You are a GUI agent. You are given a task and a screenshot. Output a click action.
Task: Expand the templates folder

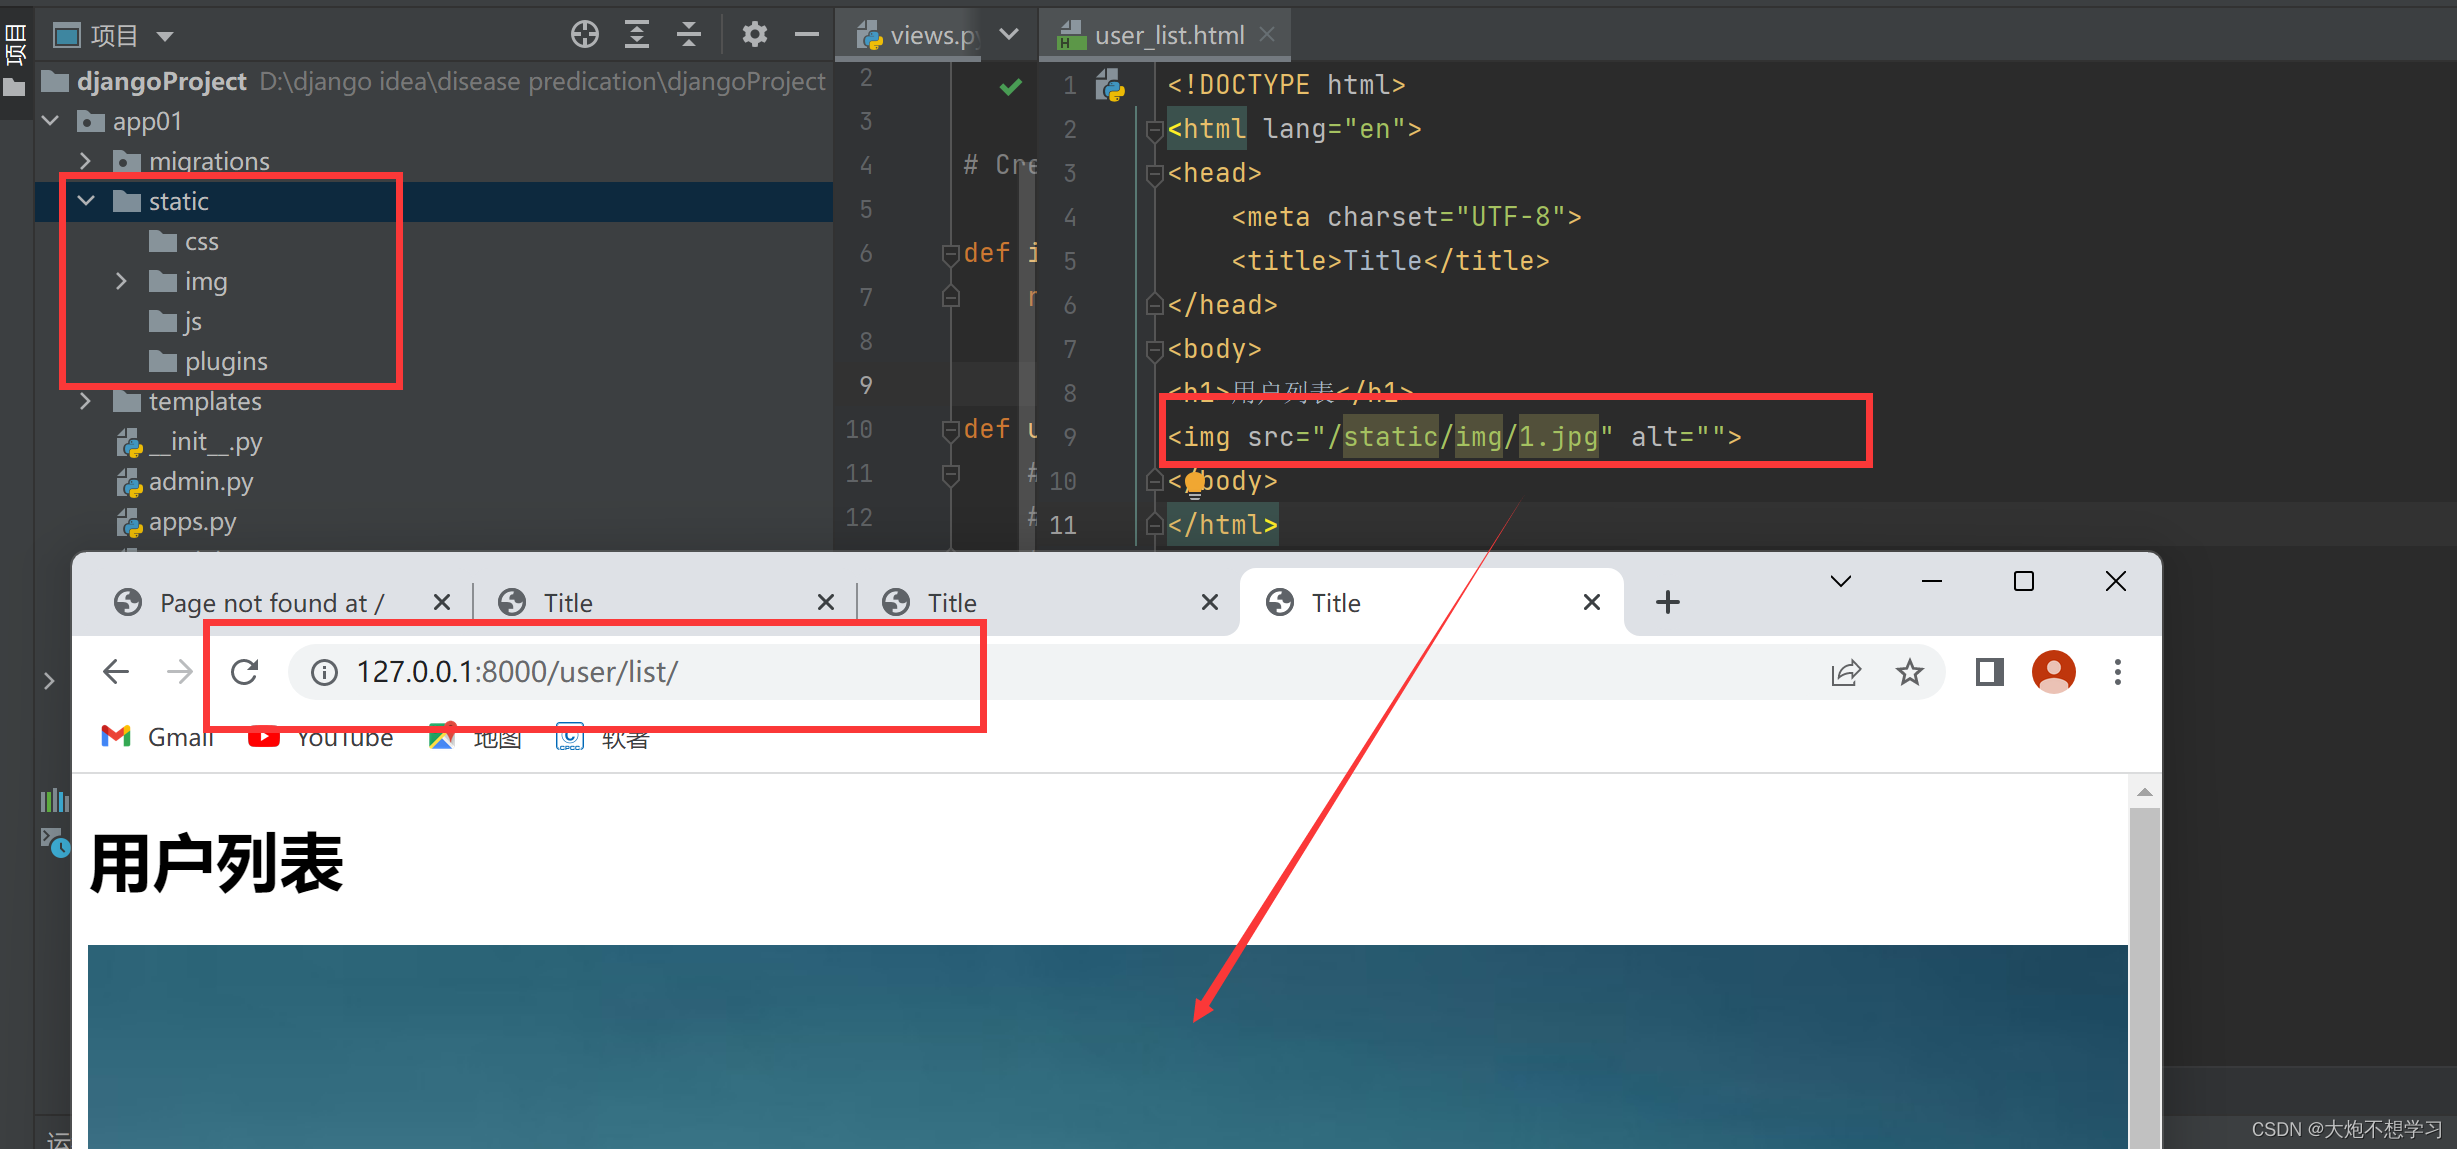tap(85, 401)
